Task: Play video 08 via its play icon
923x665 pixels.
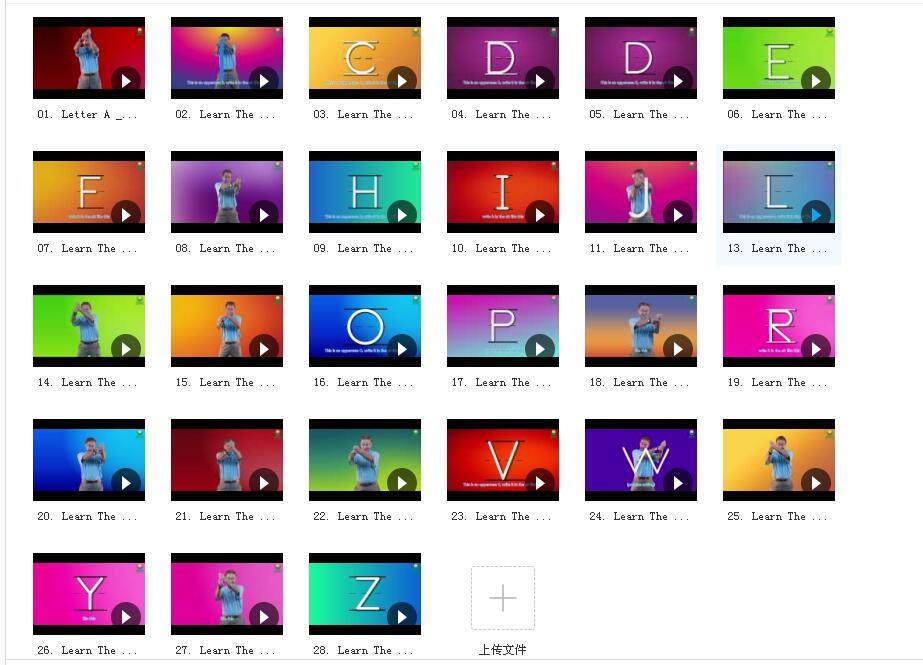Action: [x=264, y=215]
